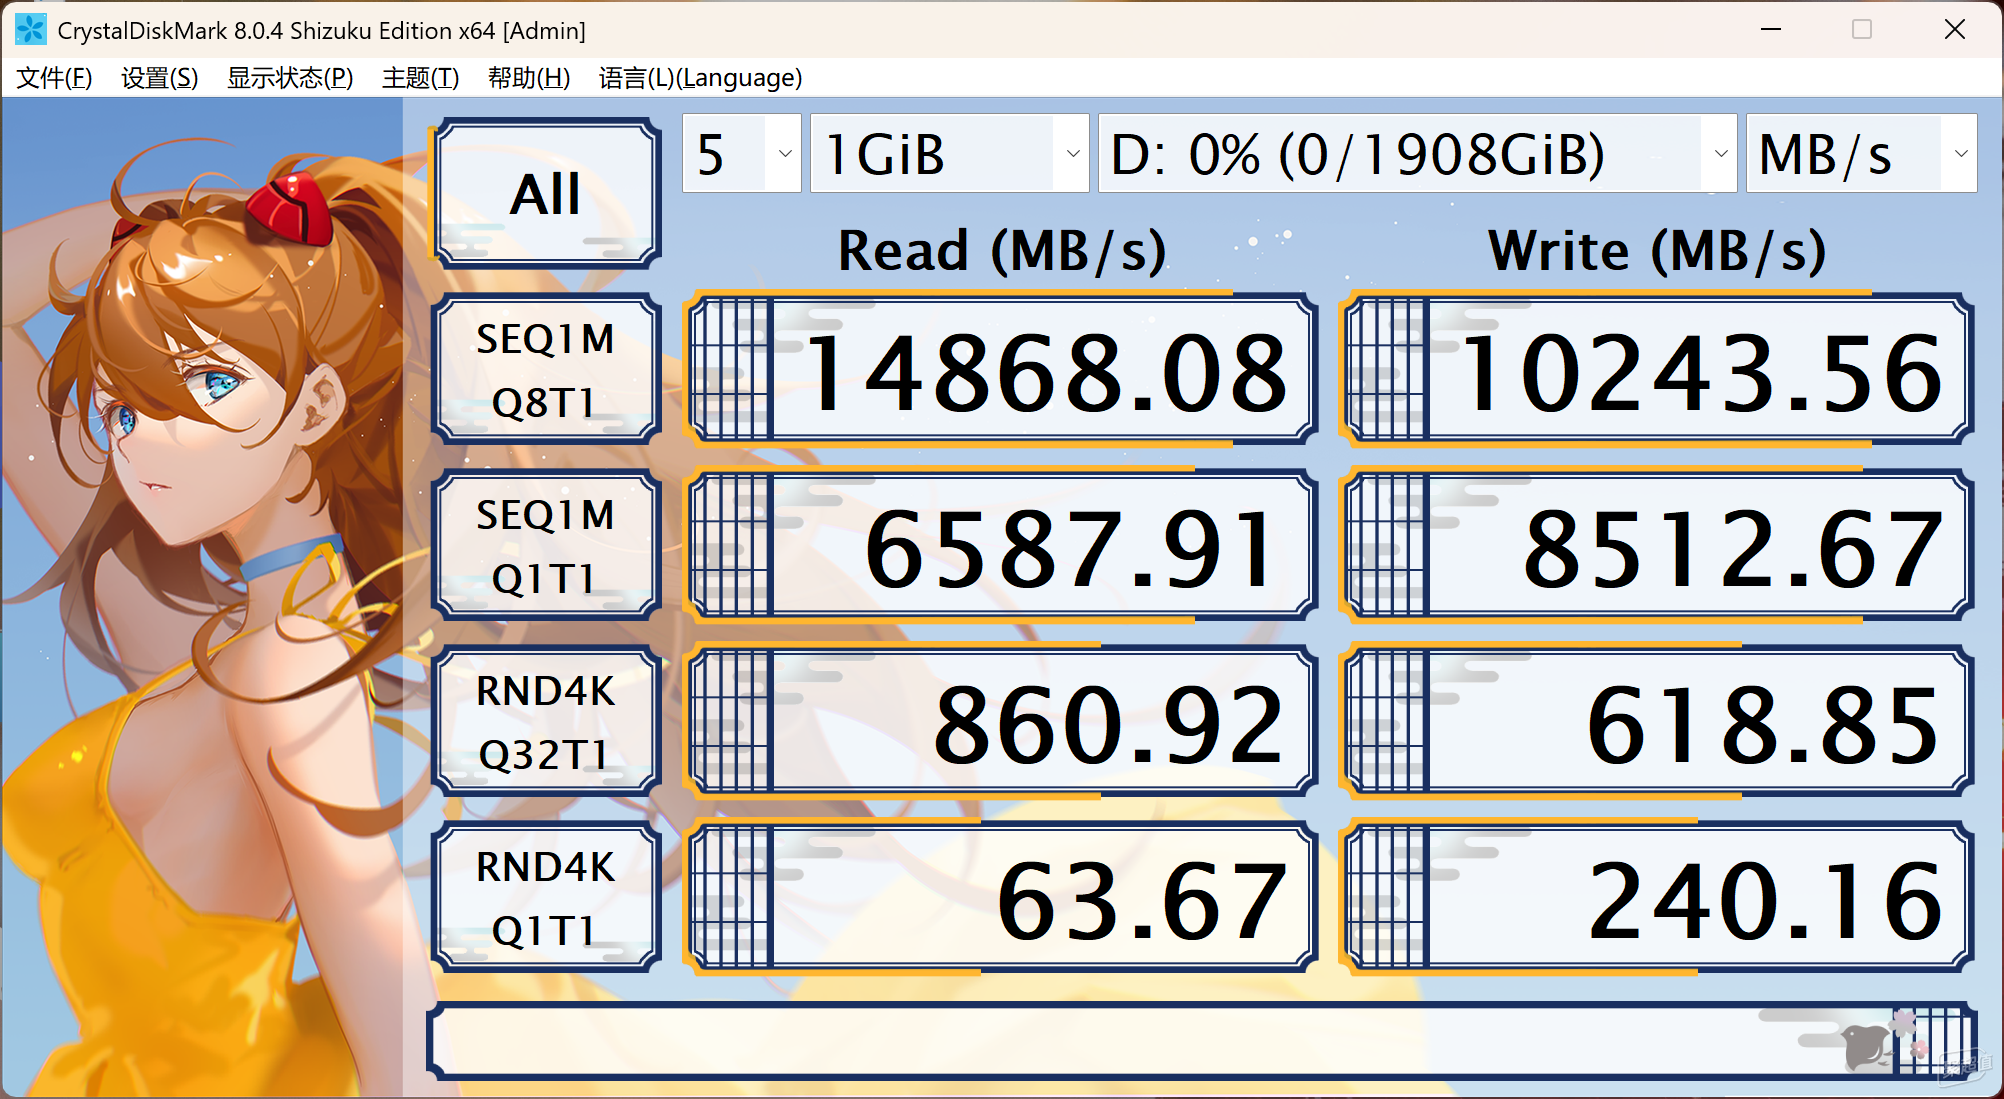The image size is (2004, 1099).
Task: Click SEQ1M Q1T1 read value 6587.91
Action: click(x=1001, y=546)
